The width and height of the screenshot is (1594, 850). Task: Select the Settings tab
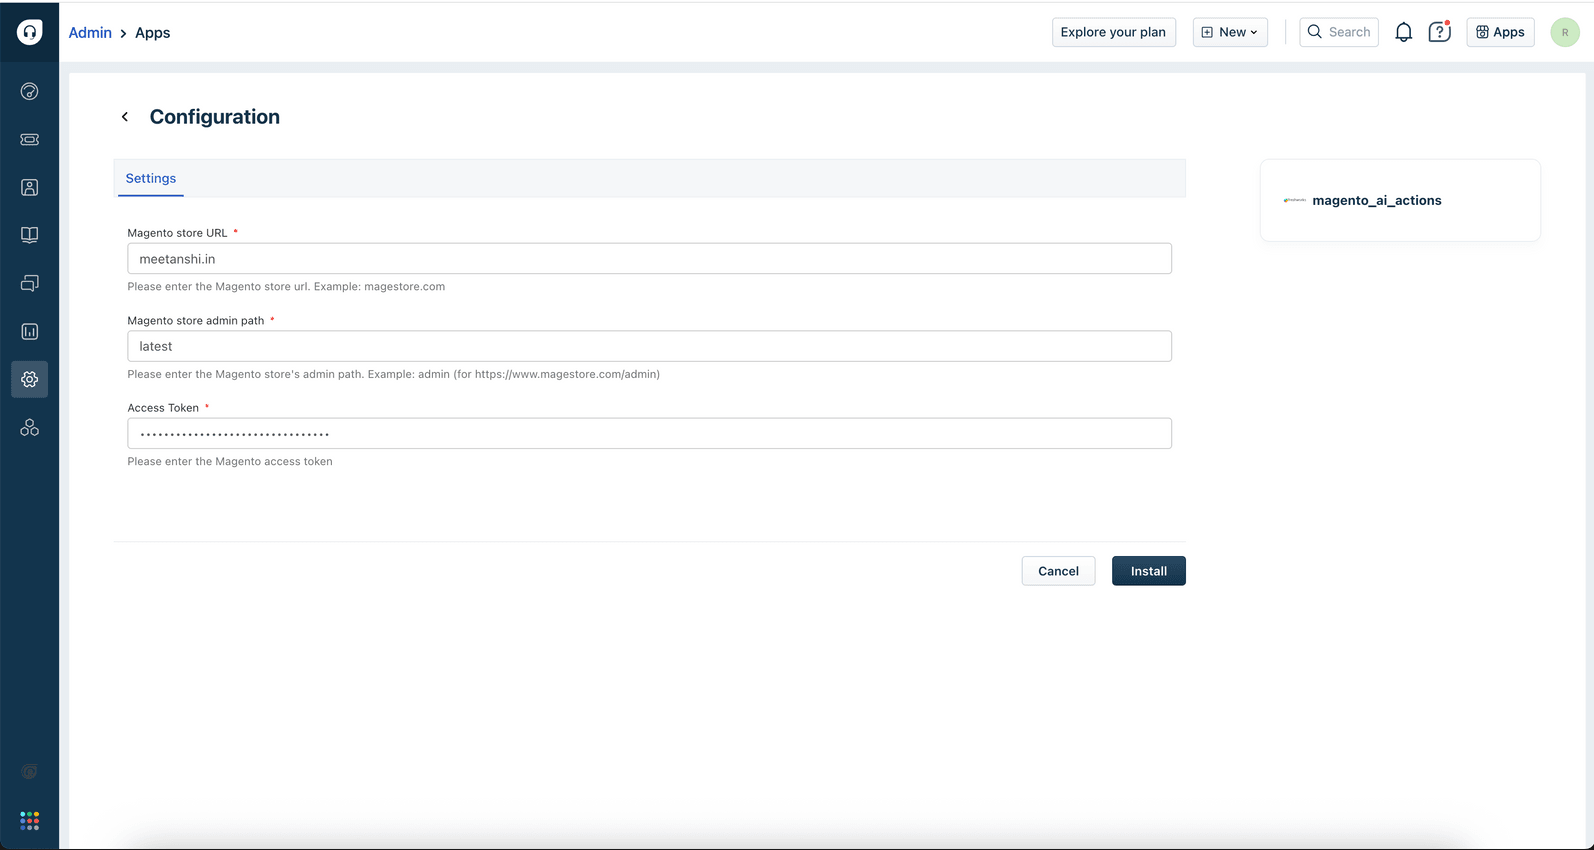point(151,178)
